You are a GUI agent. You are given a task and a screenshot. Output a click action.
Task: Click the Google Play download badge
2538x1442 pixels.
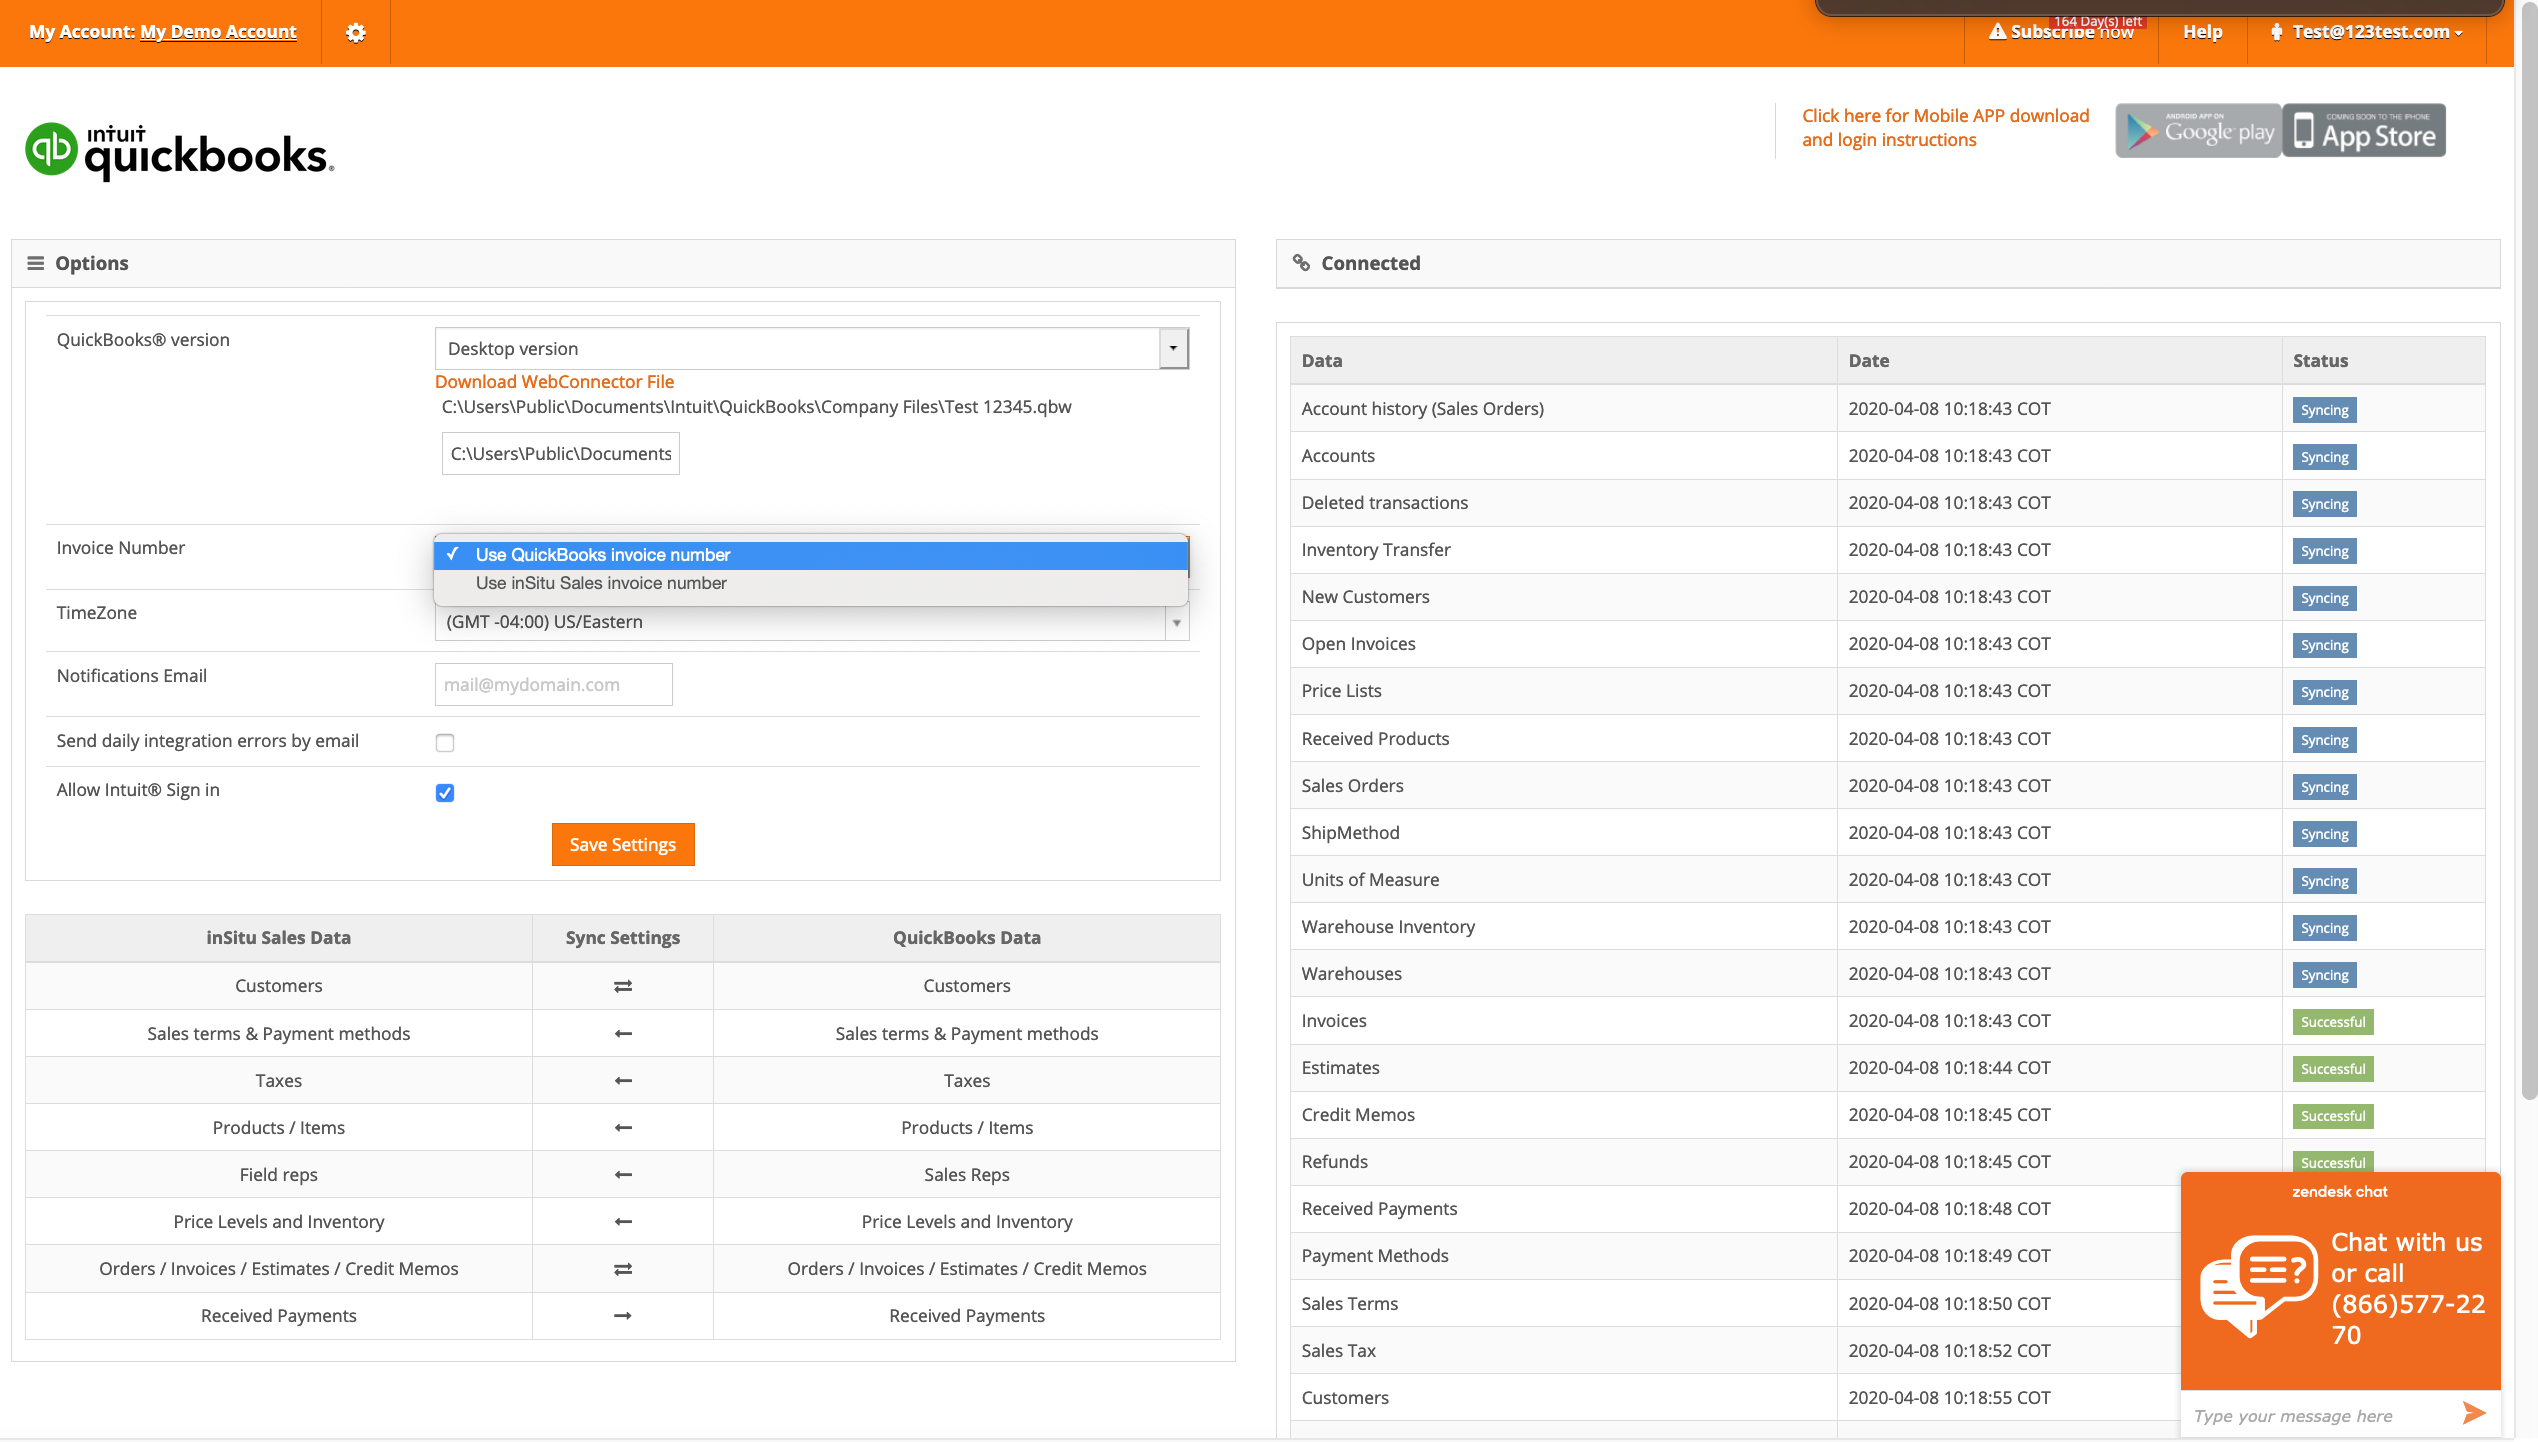tap(2197, 130)
